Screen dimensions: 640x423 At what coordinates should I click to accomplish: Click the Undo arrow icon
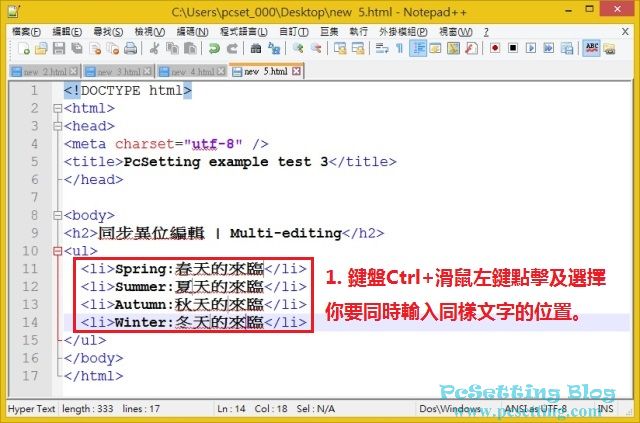point(210,48)
